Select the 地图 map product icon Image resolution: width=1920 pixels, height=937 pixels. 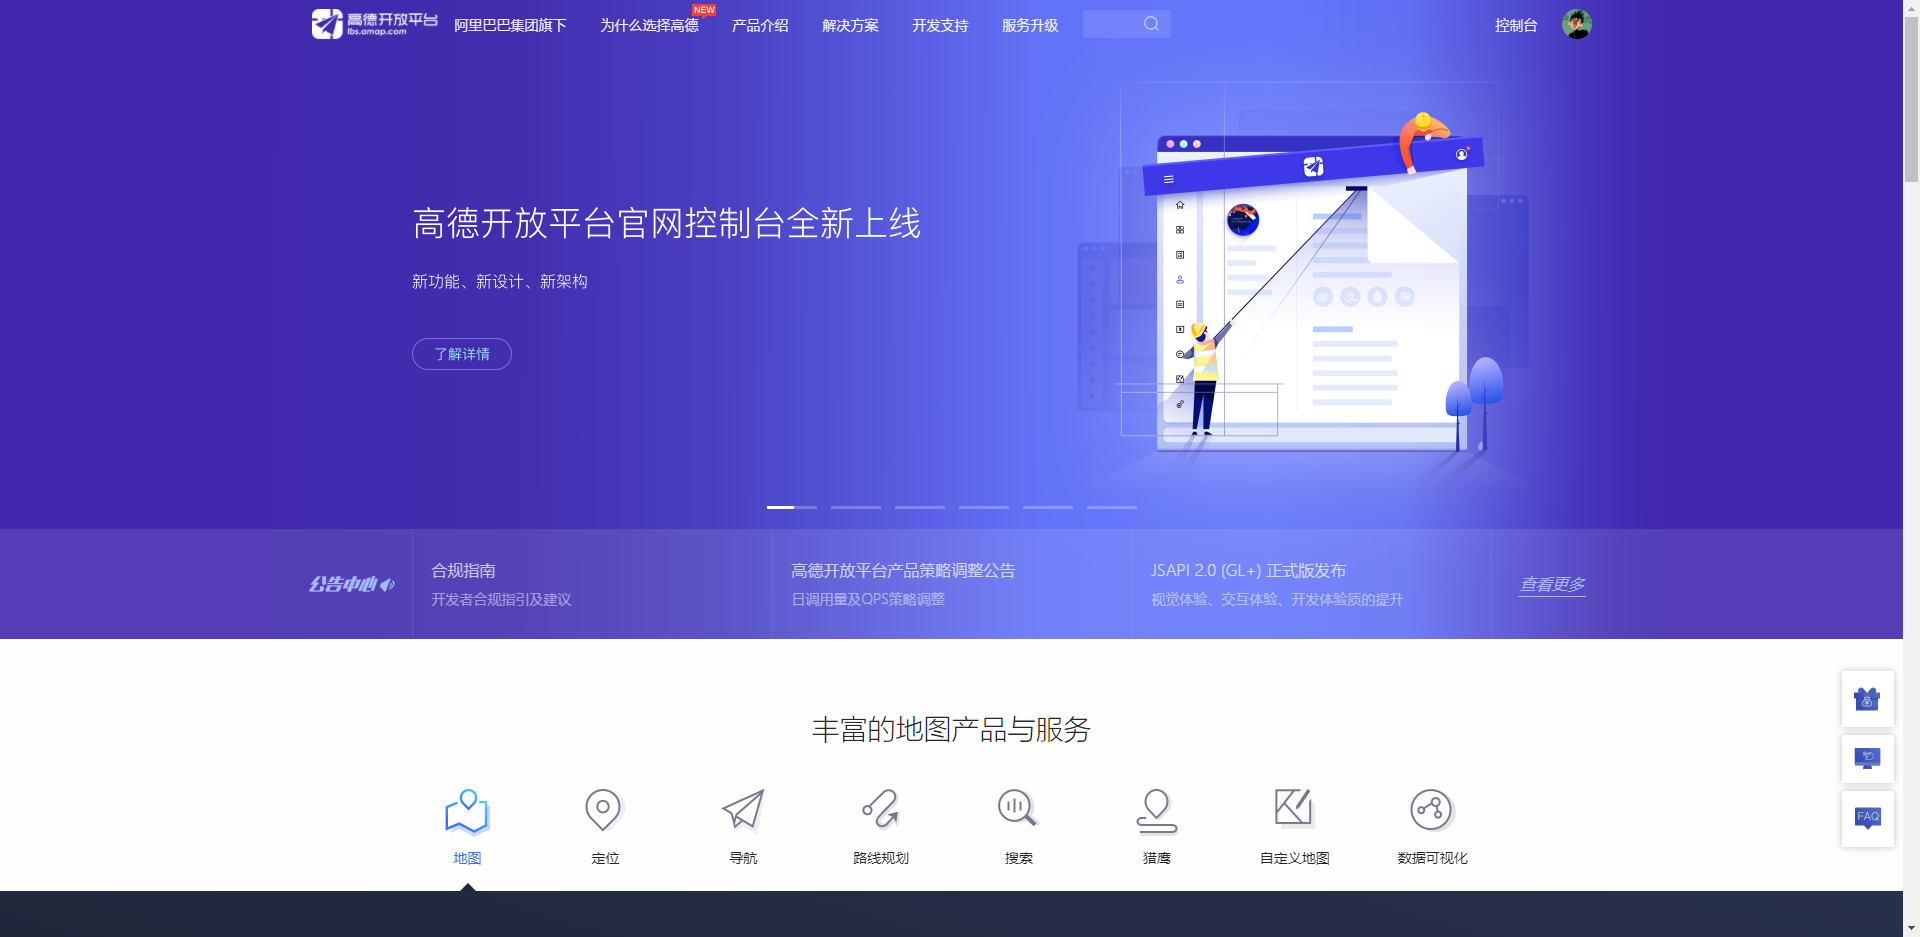466,810
